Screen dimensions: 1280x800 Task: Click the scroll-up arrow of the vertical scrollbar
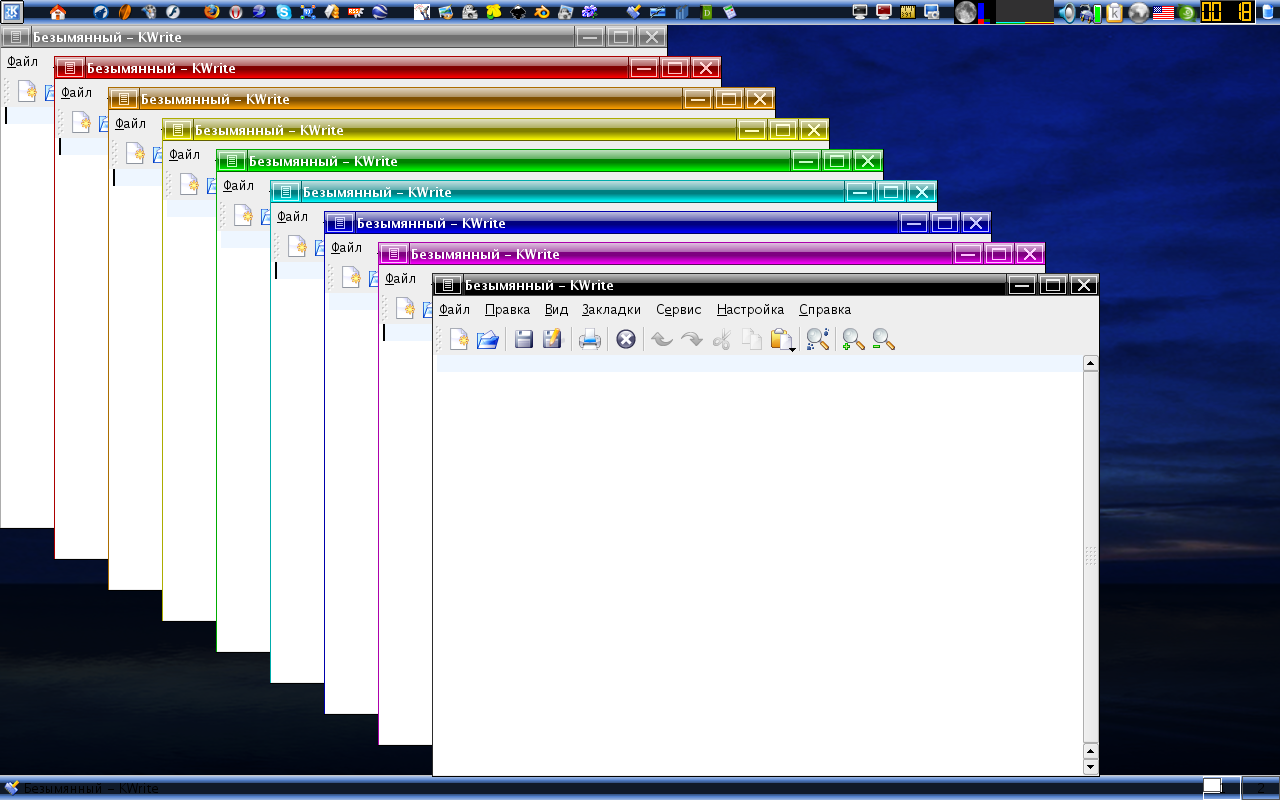point(1091,364)
